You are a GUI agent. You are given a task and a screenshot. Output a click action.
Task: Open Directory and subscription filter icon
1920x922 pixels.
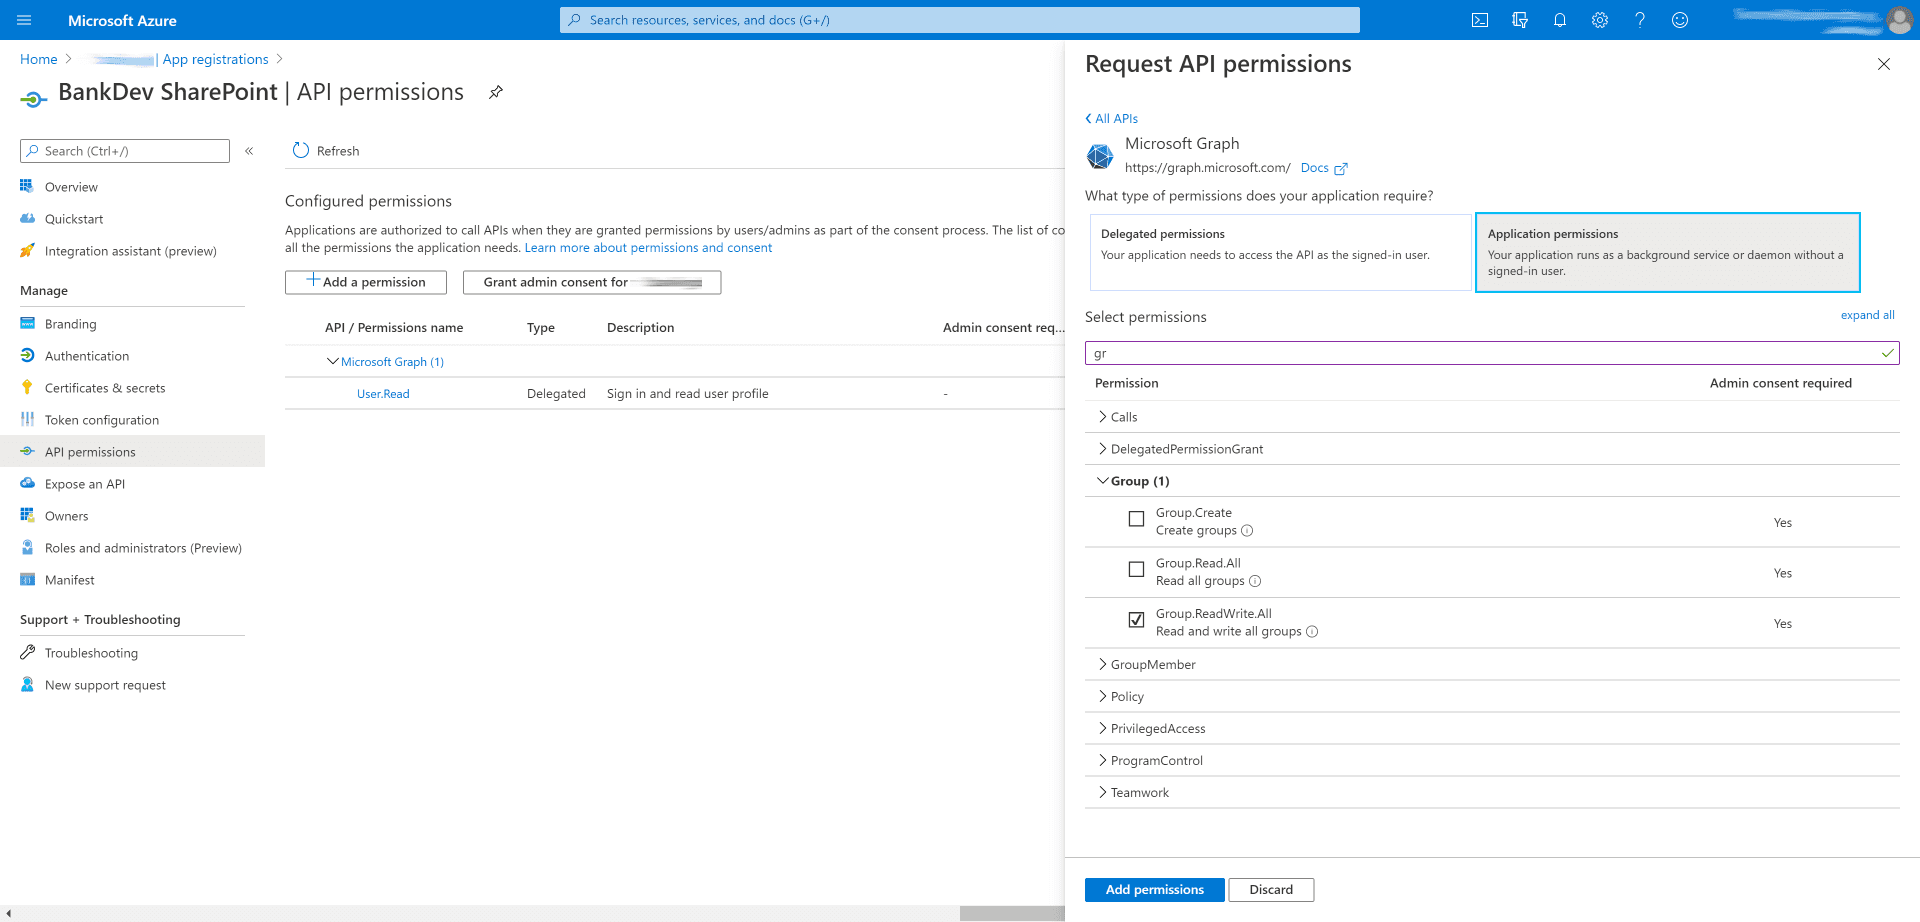[x=1520, y=20]
